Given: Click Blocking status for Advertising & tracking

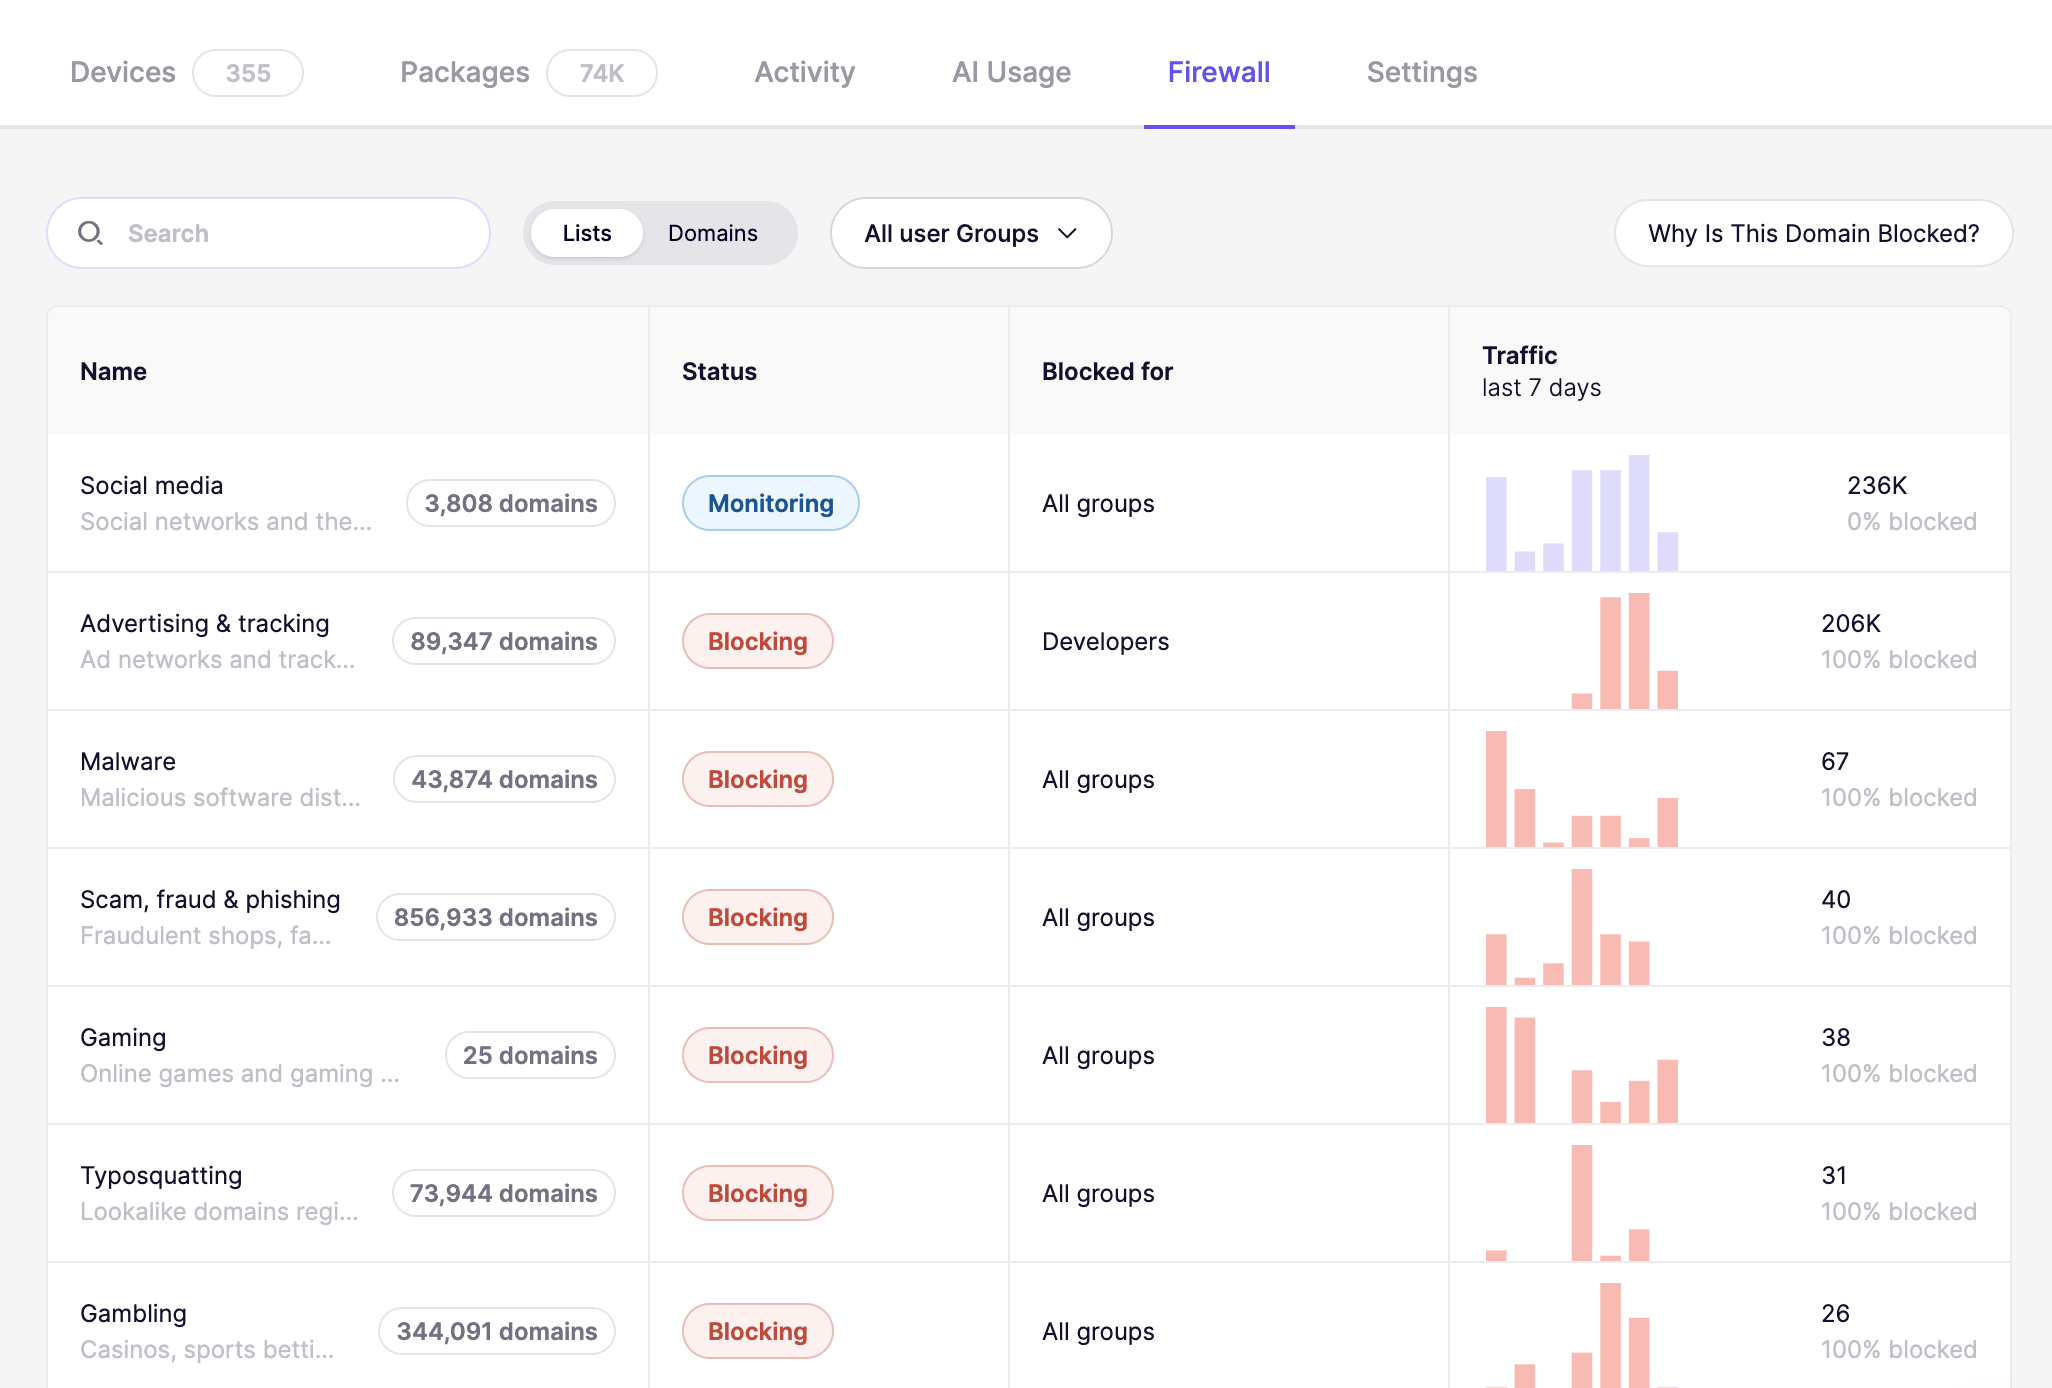Looking at the screenshot, I should [x=758, y=641].
